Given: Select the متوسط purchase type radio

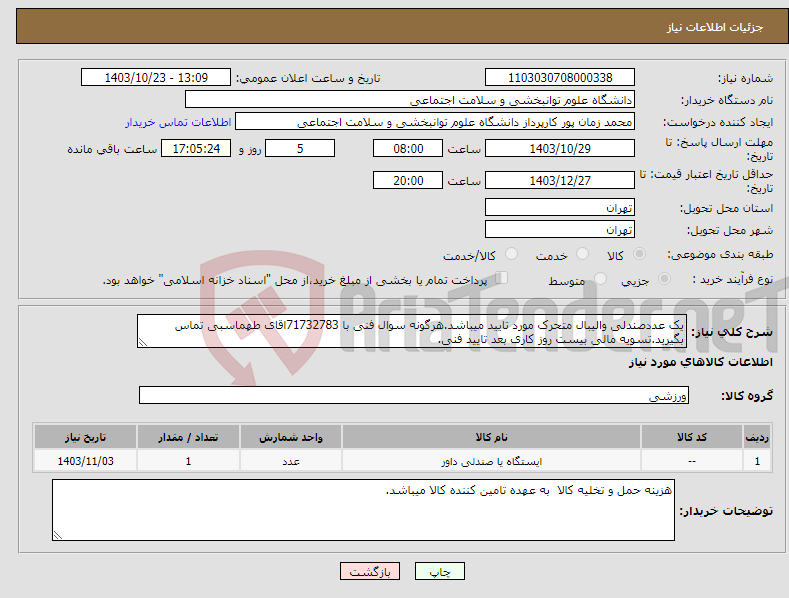Looking at the screenshot, I should pos(600,278).
